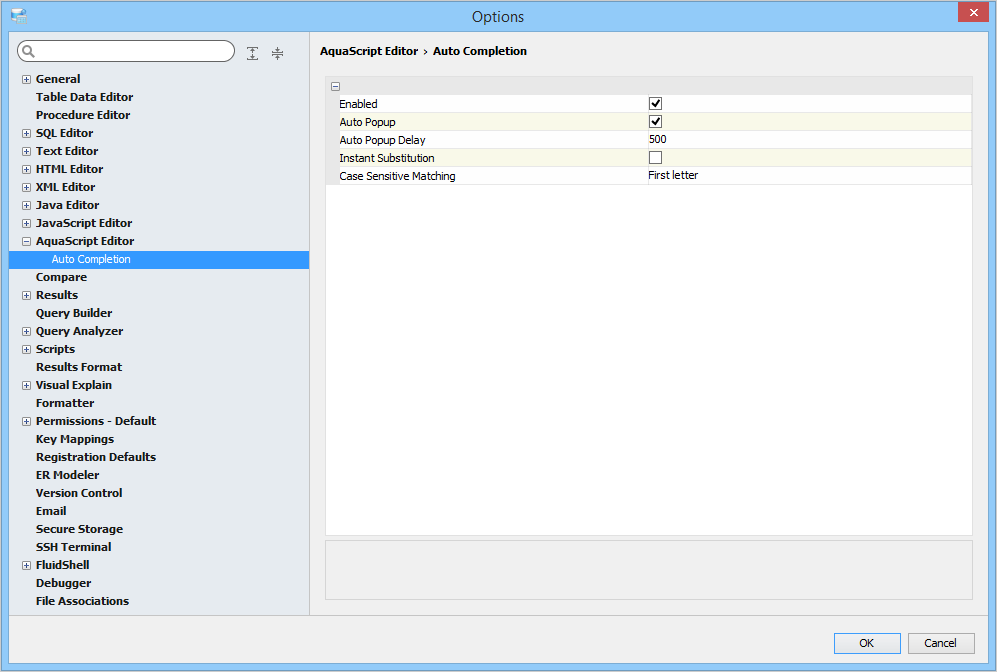Close the Options dialog
The image size is (997, 672).
click(973, 12)
